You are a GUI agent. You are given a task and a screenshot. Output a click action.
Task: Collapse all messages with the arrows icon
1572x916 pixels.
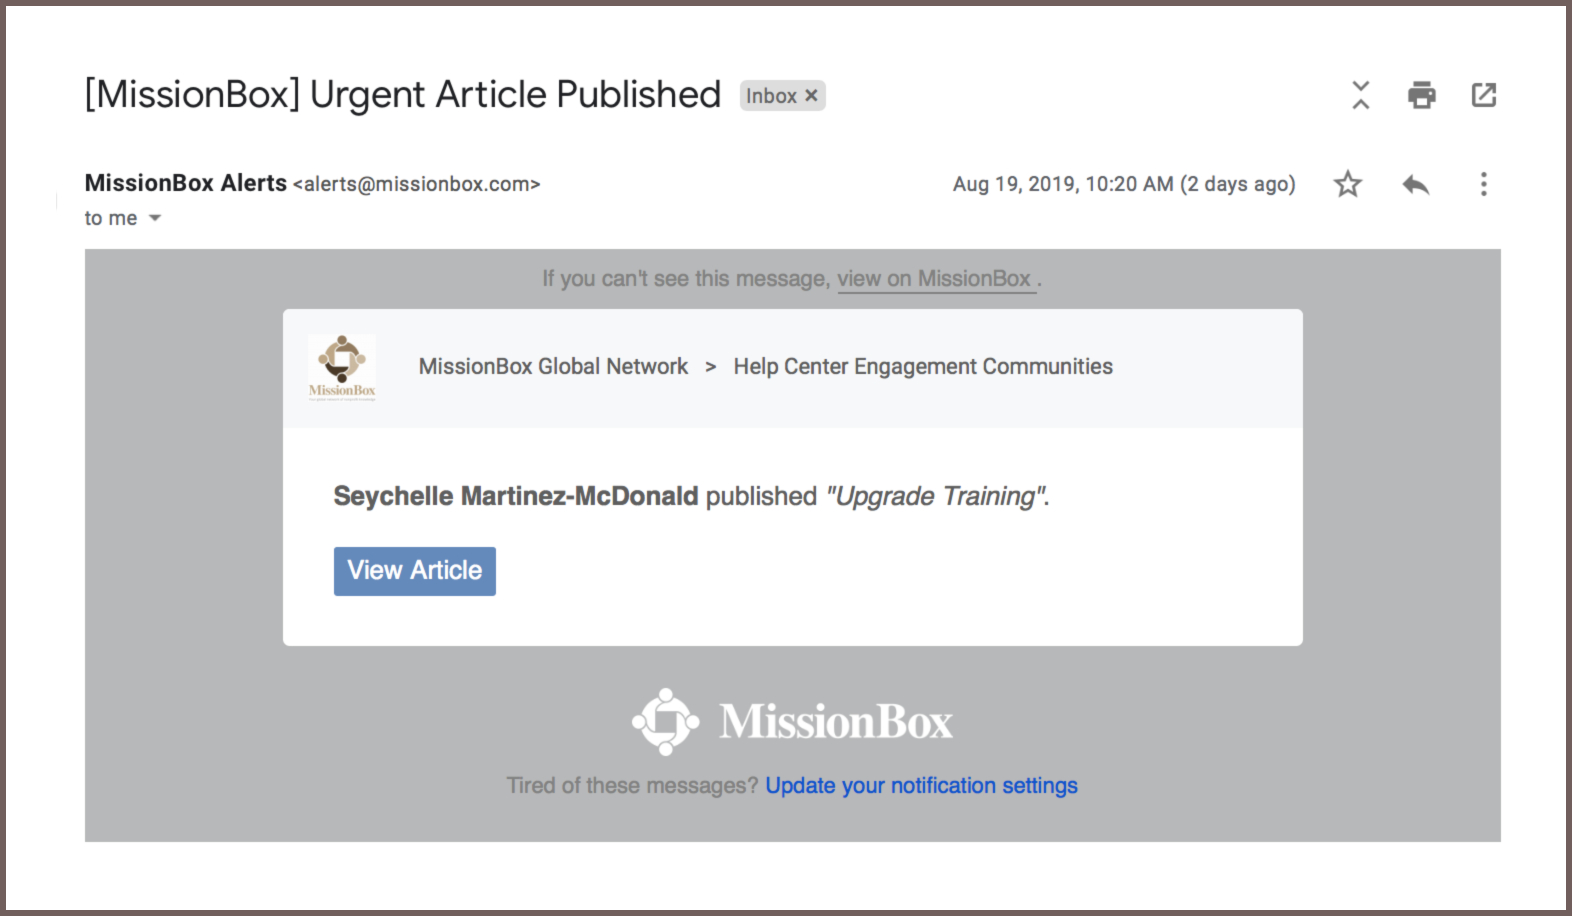coord(1361,95)
